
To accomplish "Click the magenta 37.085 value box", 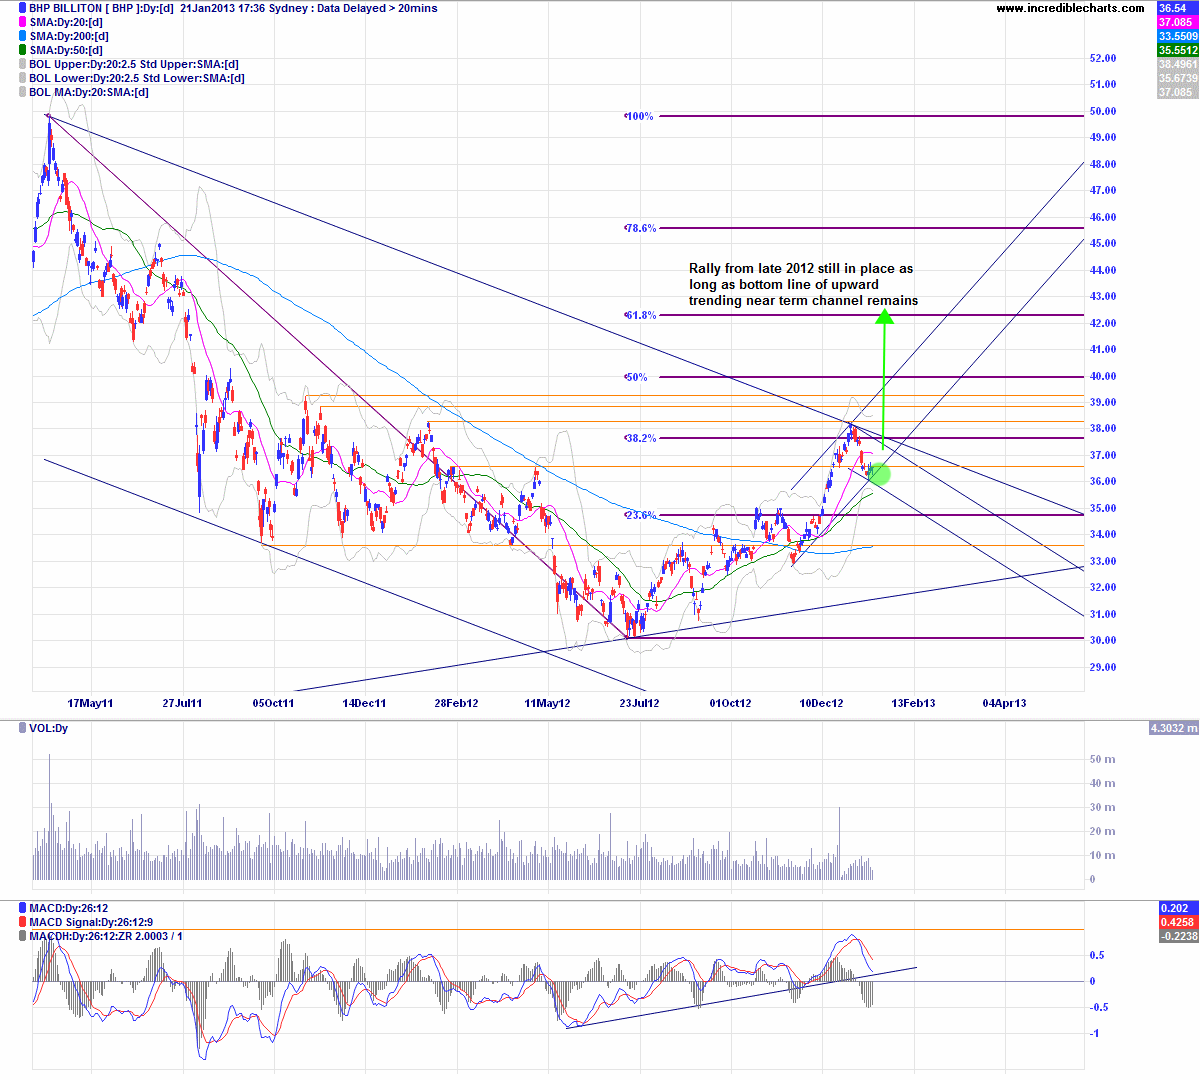I will tap(1177, 22).
